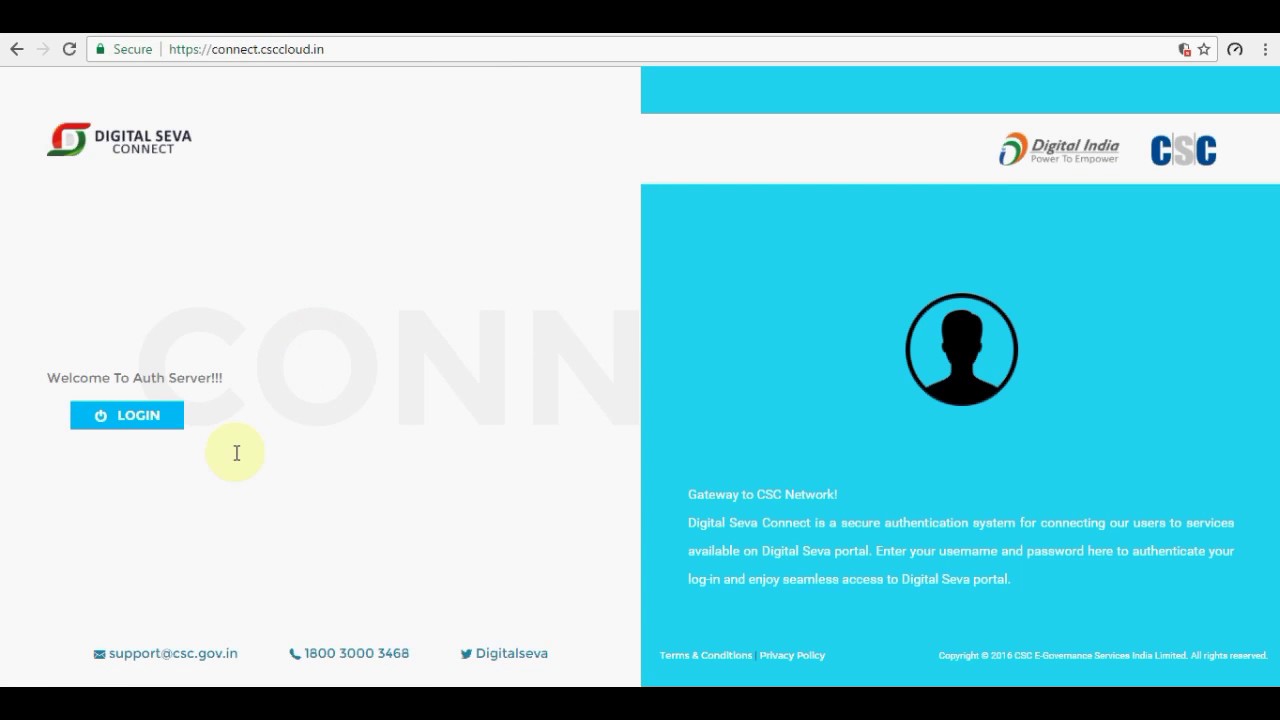
Task: Click the green Secure padlock icon
Action: point(100,49)
